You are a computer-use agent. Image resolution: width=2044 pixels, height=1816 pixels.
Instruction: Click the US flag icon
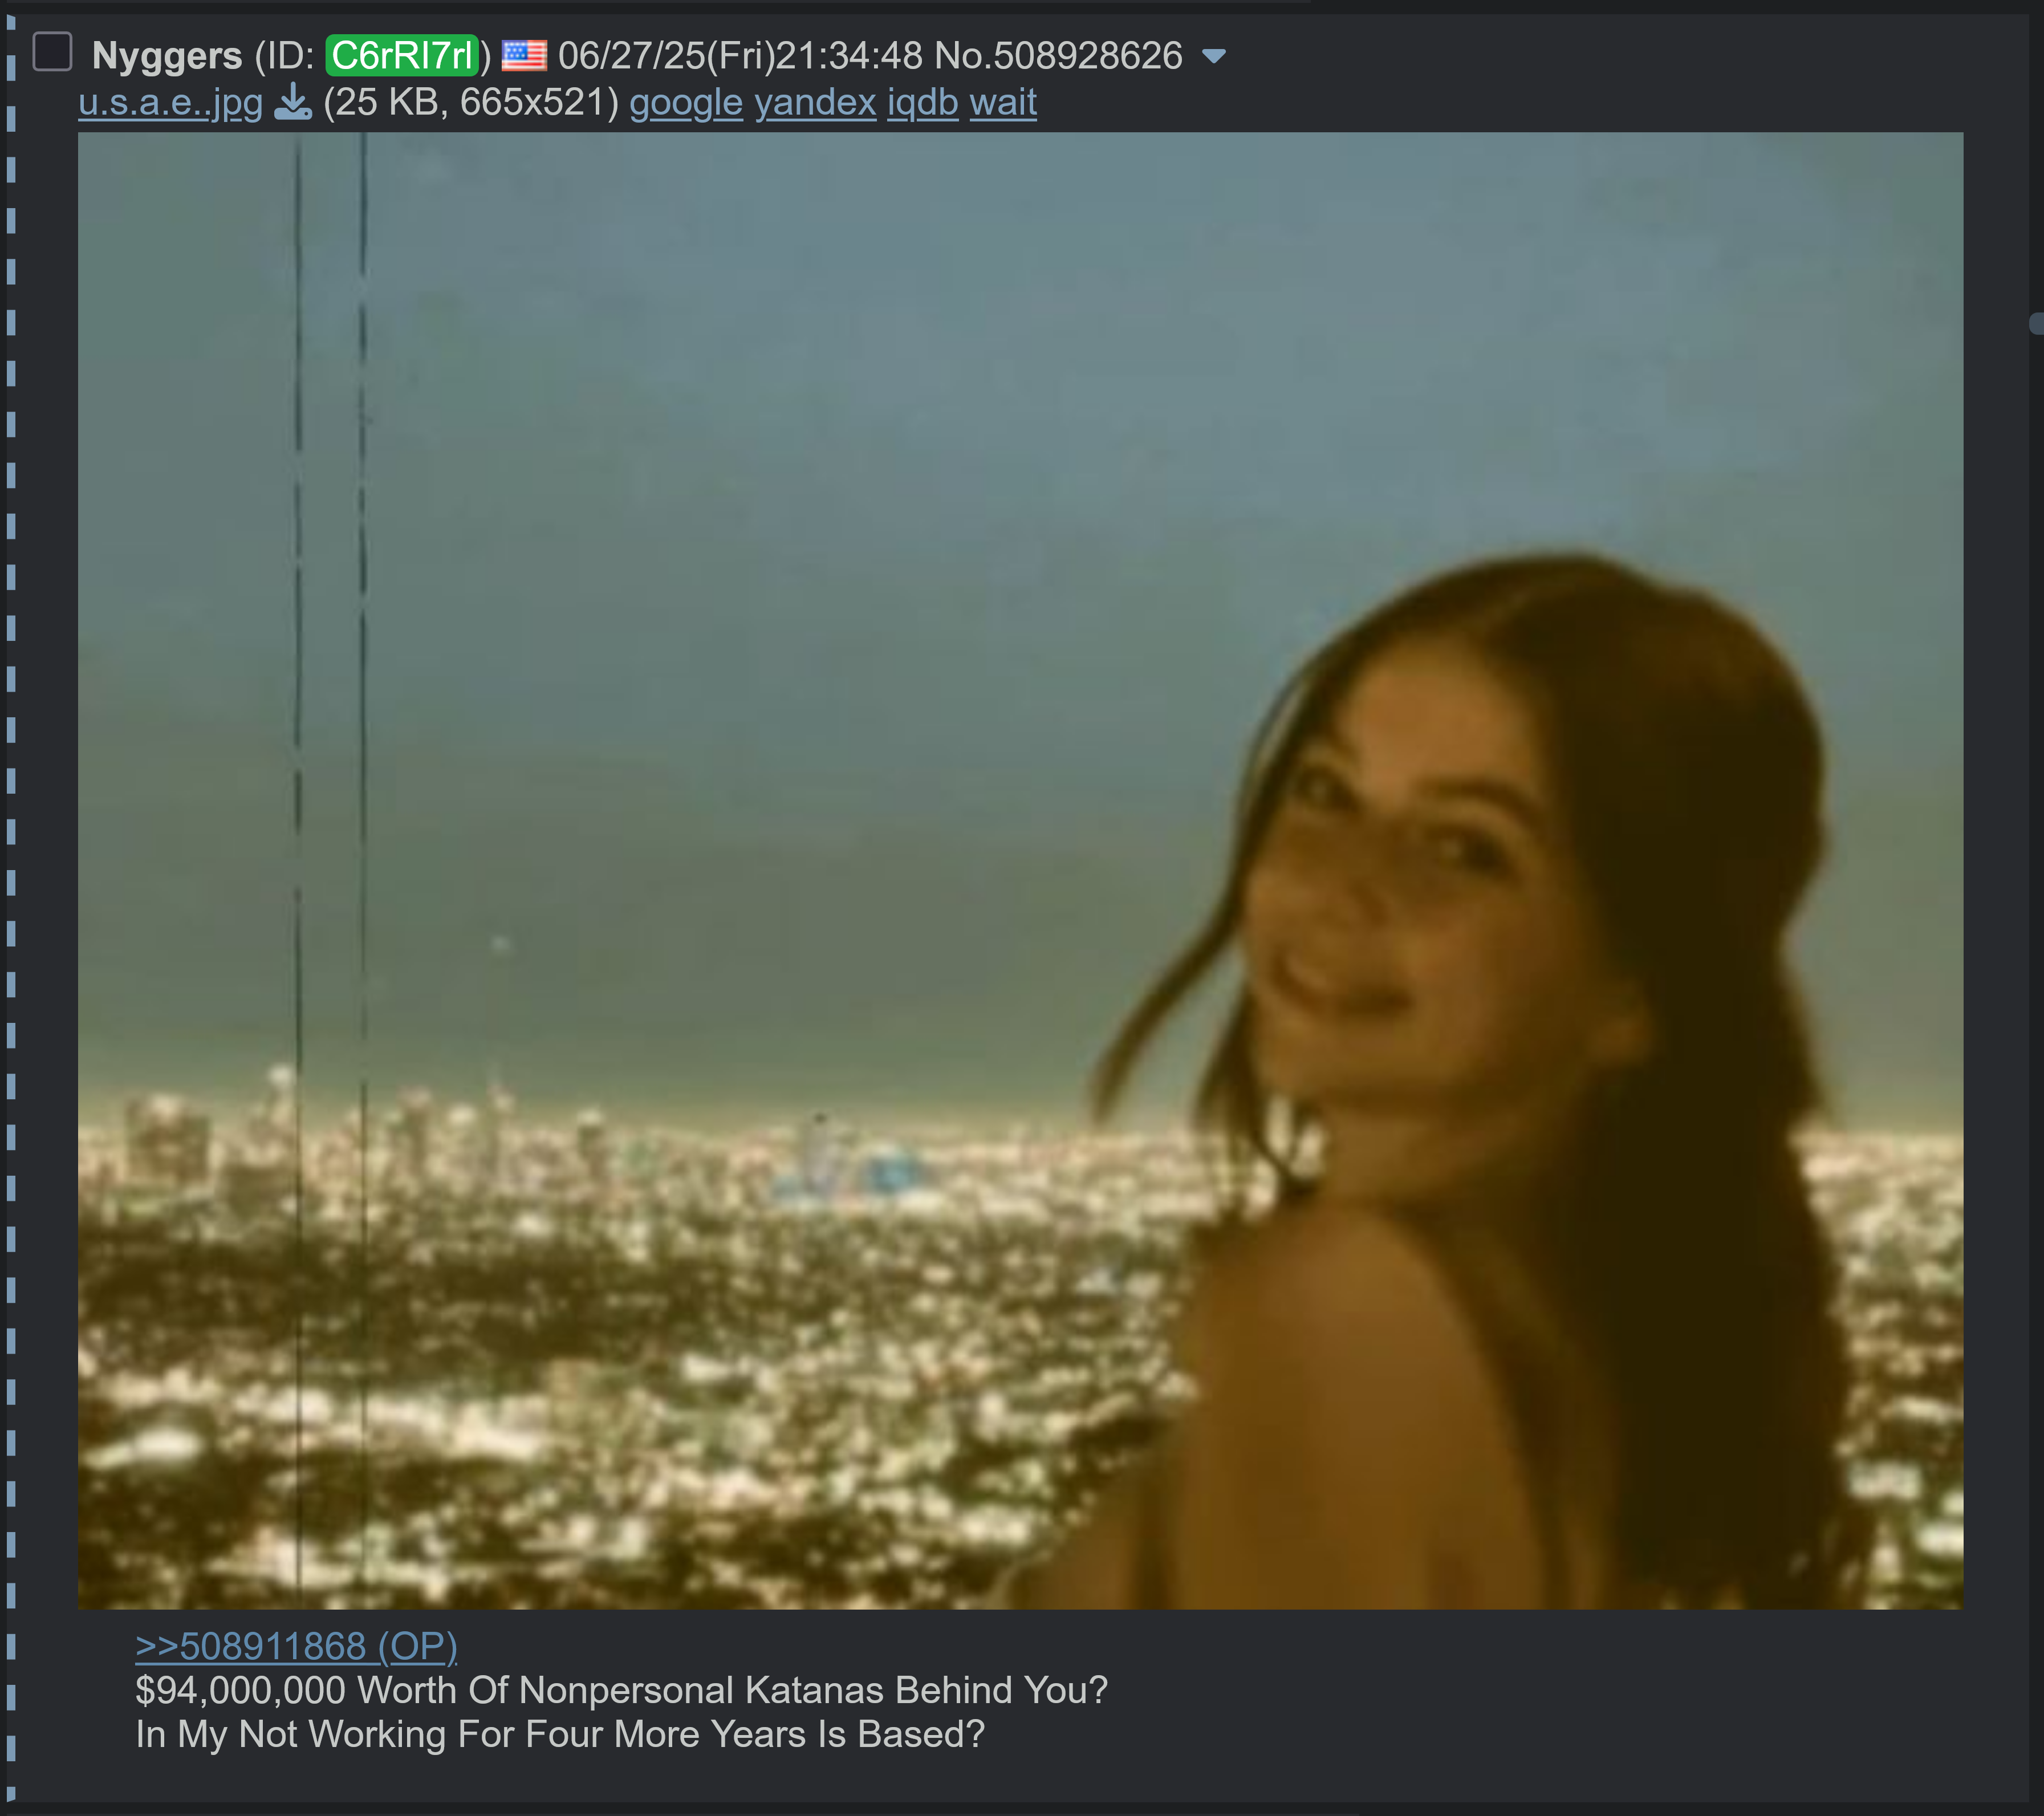click(x=524, y=55)
